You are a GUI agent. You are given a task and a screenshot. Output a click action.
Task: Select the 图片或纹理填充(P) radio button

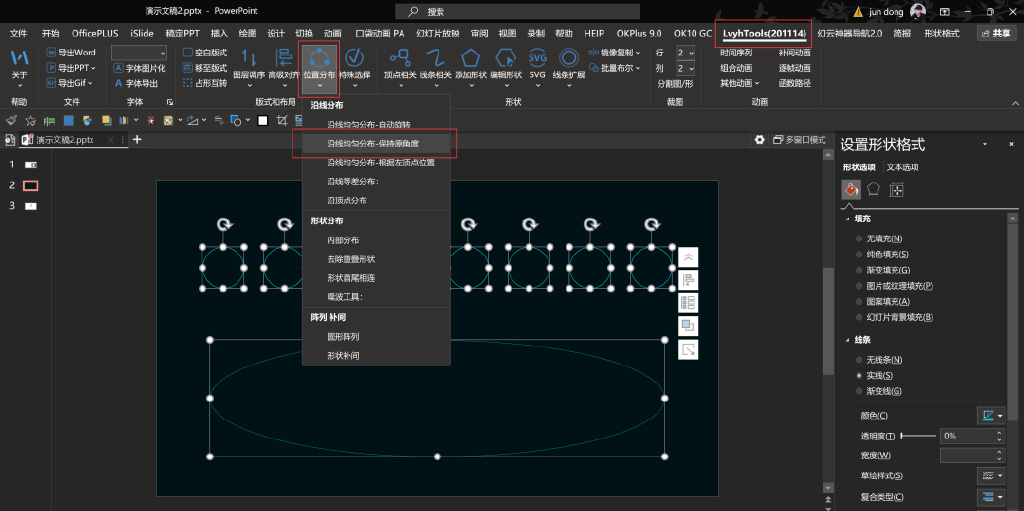point(859,286)
